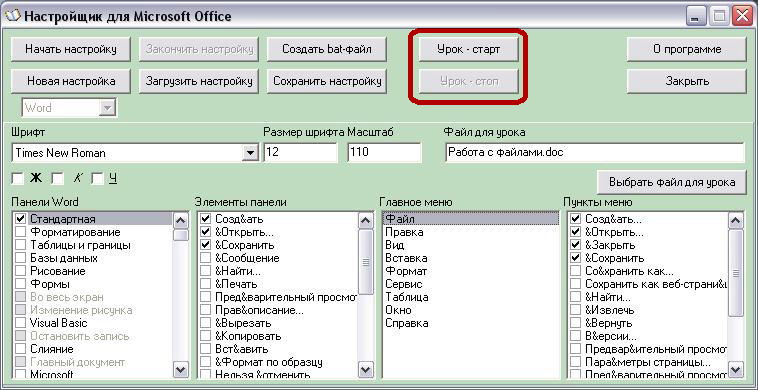Select Правка in Главное меню list
Image resolution: width=758 pixels, height=390 pixels.
470,232
